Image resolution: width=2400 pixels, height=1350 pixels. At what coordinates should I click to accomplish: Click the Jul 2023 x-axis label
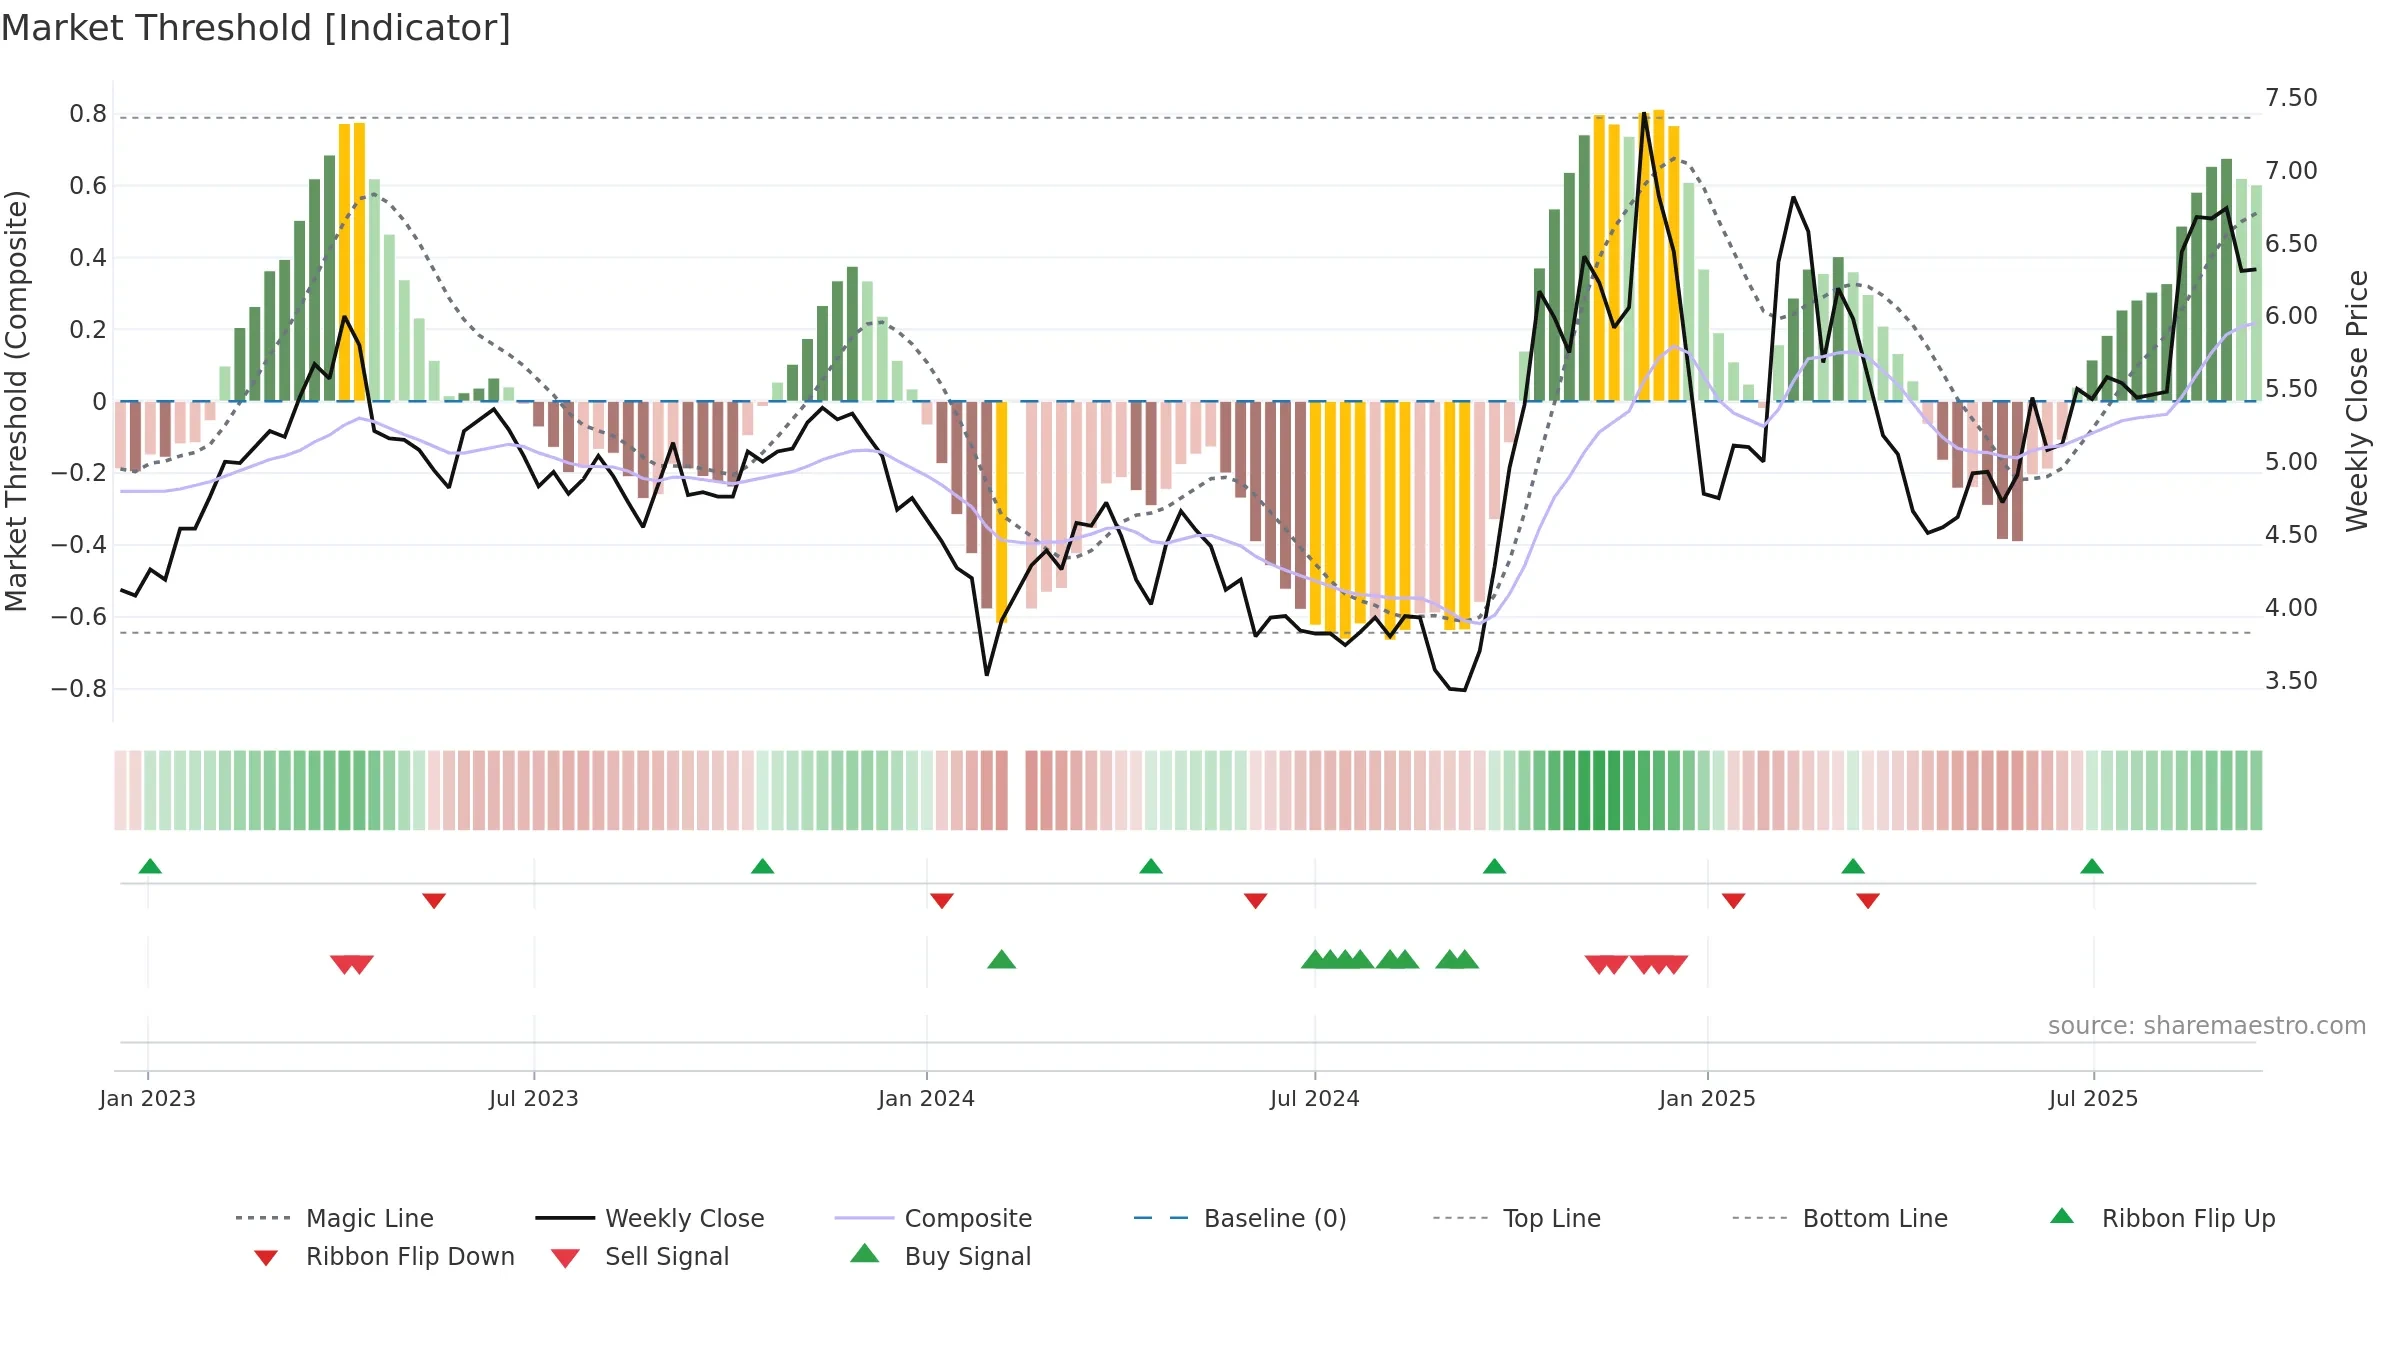click(534, 1098)
